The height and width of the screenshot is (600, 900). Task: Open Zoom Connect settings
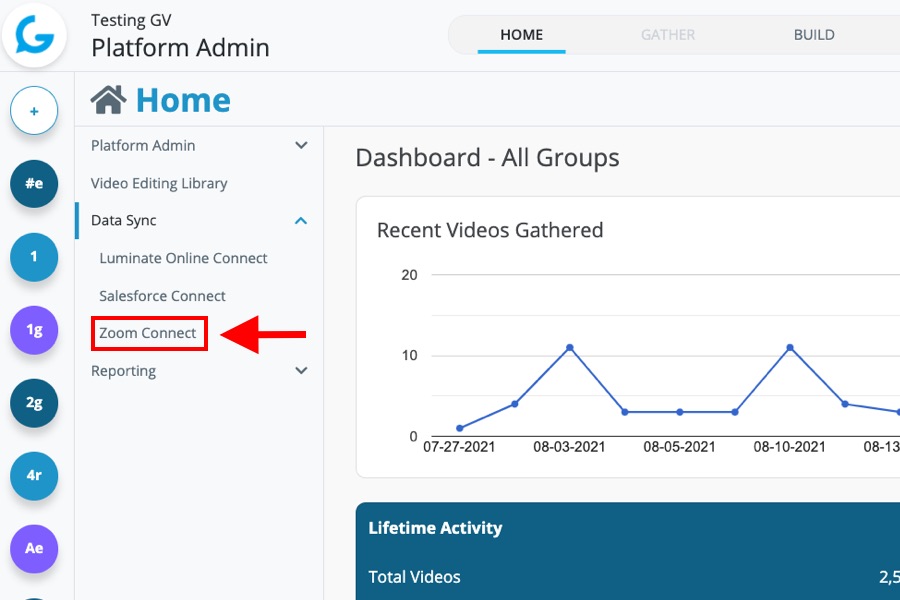(x=148, y=333)
